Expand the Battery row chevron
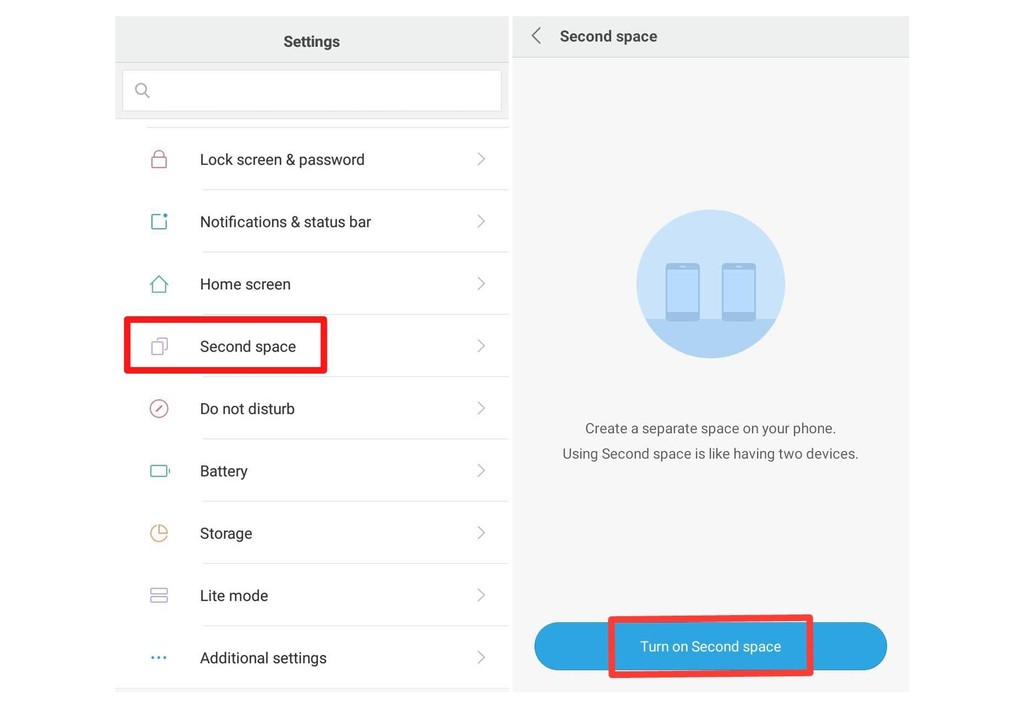 481,471
